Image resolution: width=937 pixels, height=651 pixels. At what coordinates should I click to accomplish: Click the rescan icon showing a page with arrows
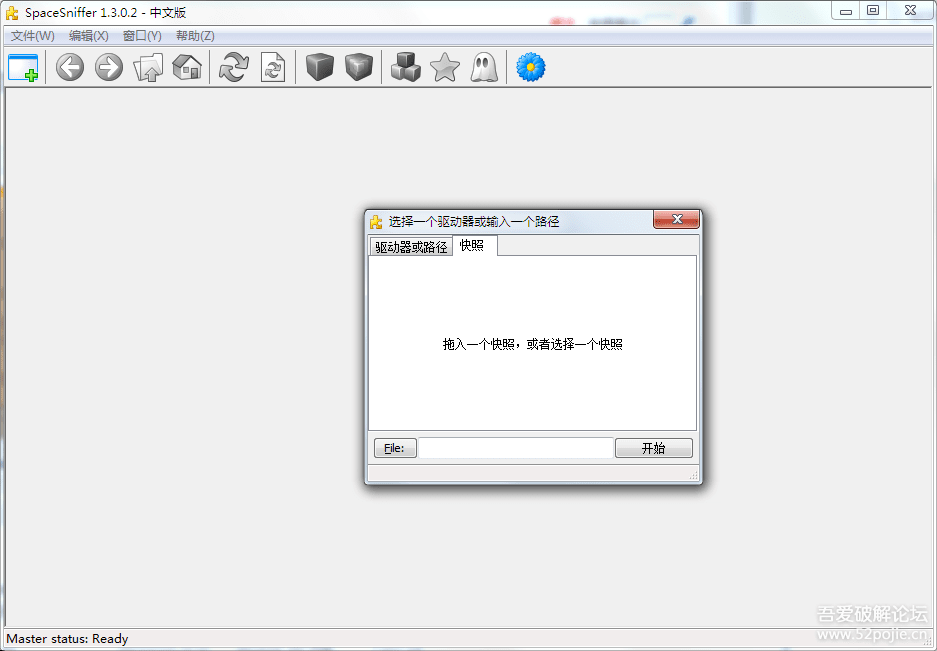coord(273,68)
